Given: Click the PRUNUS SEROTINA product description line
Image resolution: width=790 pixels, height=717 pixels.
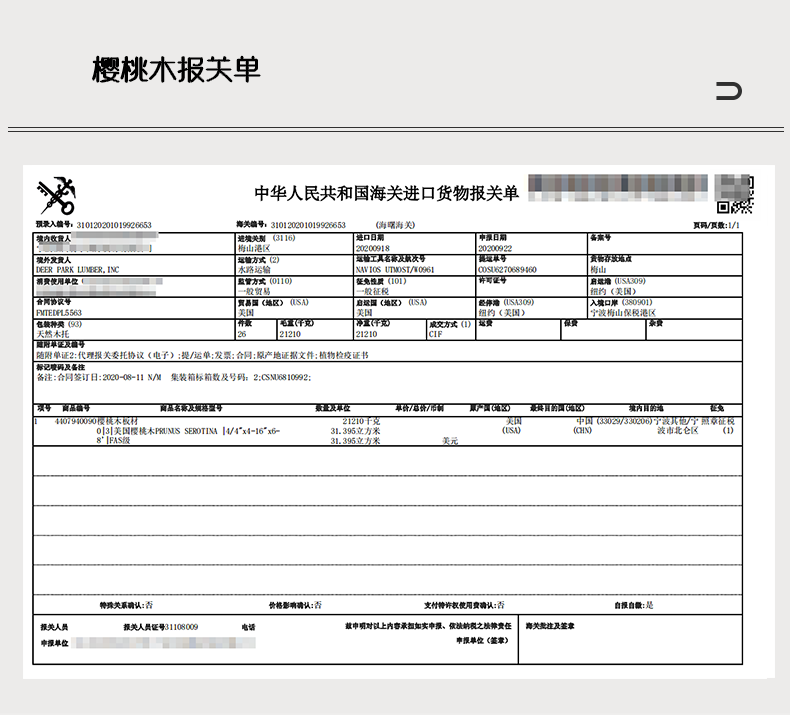Looking at the screenshot, I should [x=188, y=431].
